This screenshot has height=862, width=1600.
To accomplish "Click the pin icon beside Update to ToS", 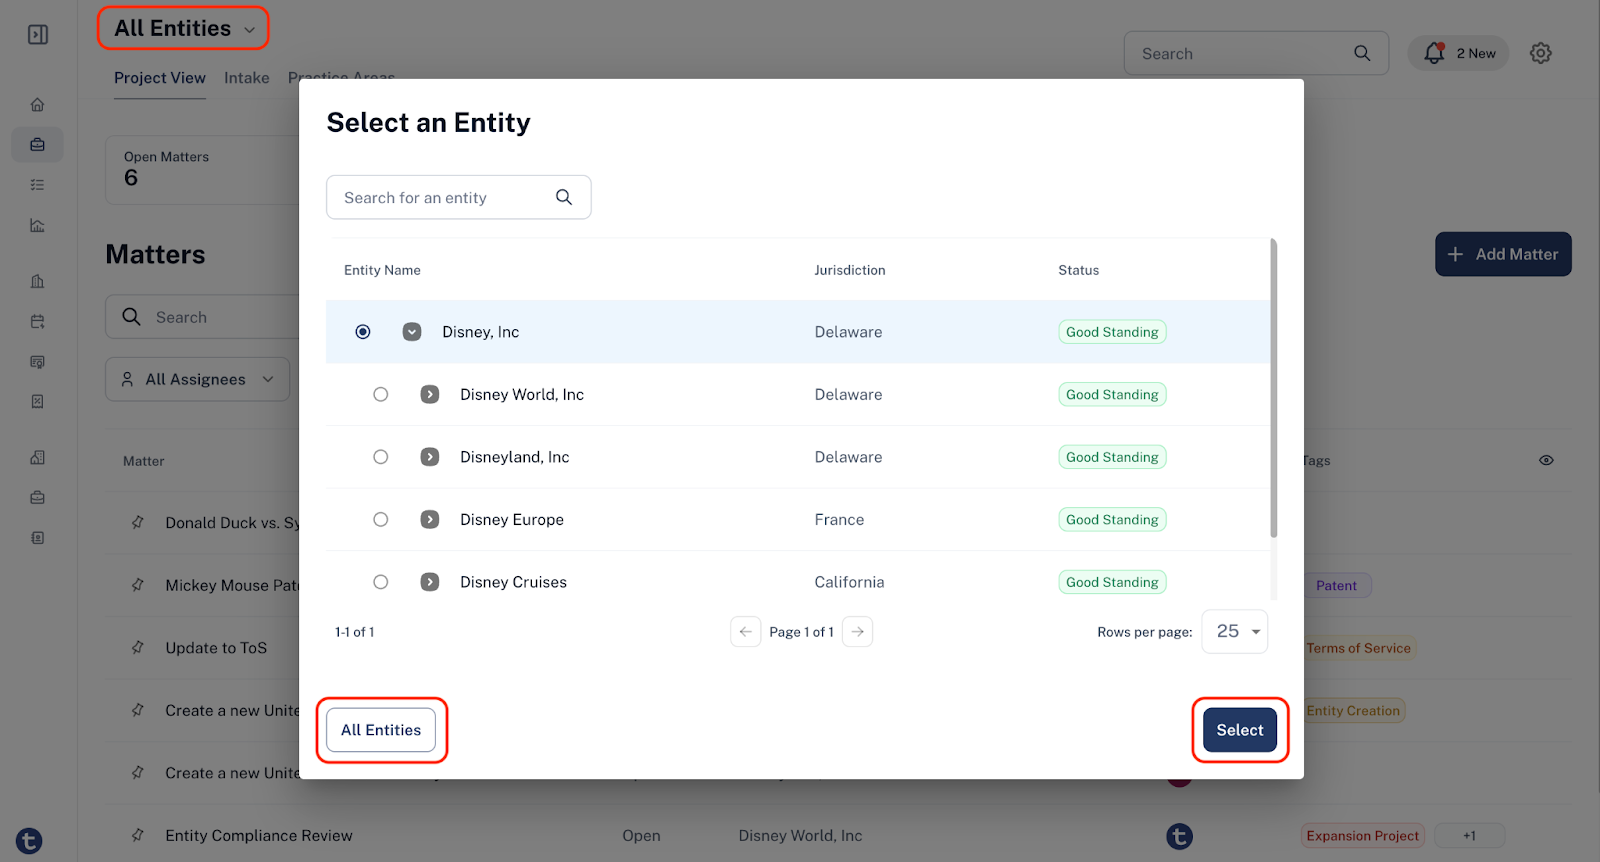I will pos(138,647).
